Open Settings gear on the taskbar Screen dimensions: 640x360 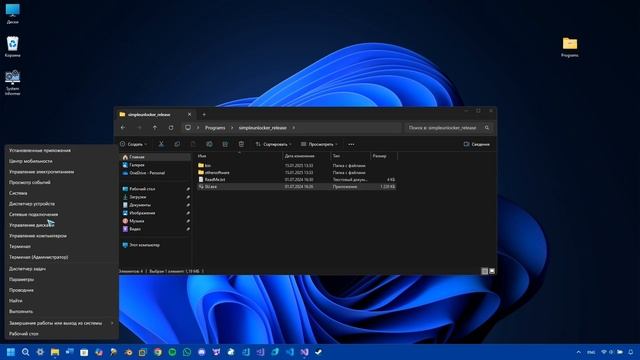click(40, 352)
